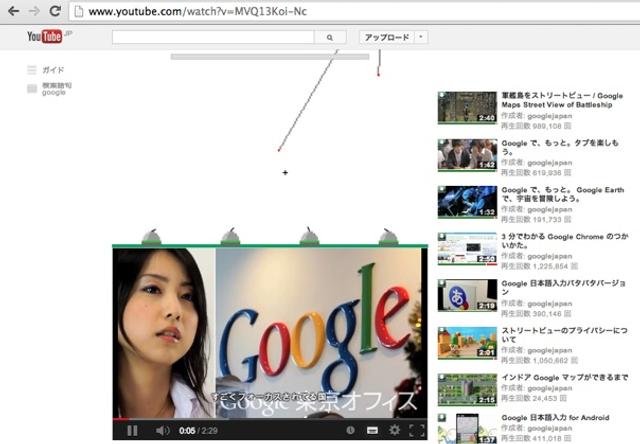640x444 pixels.
Task: Click the ガイド guide label
Action: (53, 70)
